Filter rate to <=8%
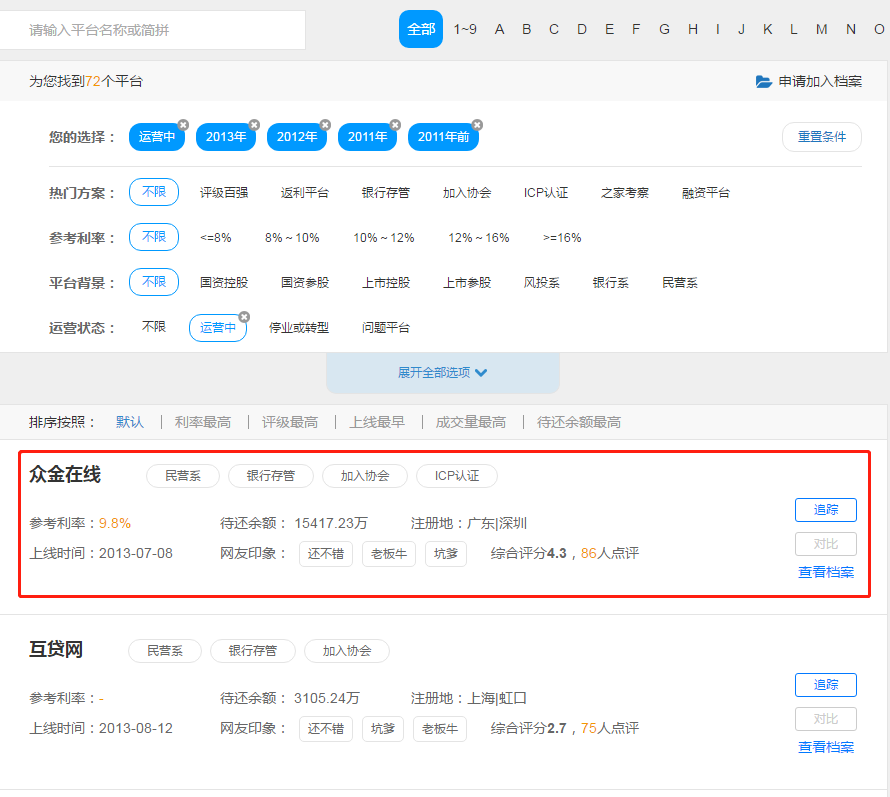The image size is (890, 797). 216,238
